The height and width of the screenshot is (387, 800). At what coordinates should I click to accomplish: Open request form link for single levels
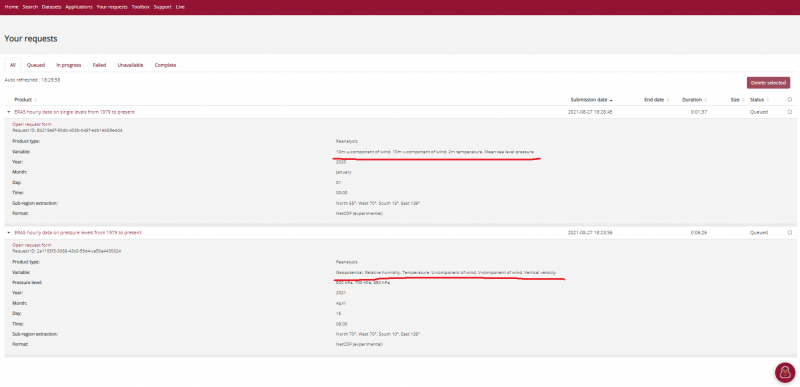[32, 124]
